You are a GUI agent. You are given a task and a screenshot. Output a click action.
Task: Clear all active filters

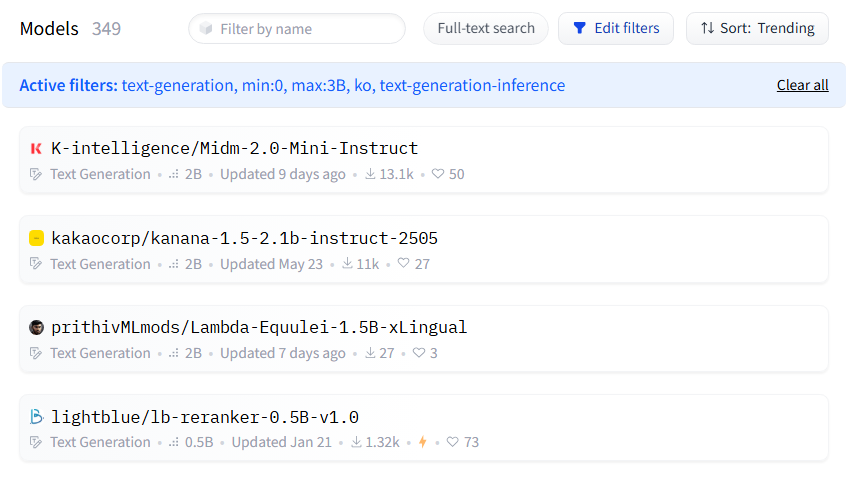tap(803, 85)
